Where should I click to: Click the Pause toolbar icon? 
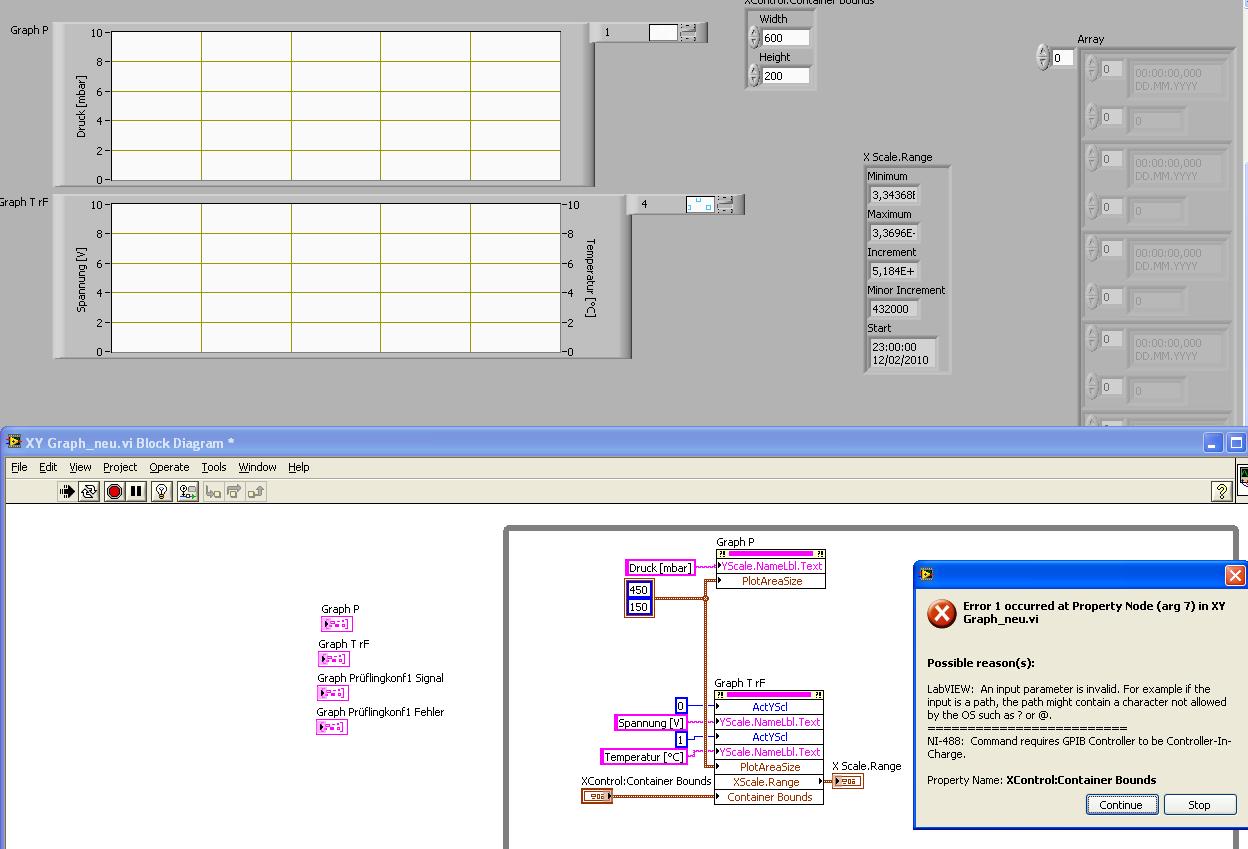137,491
